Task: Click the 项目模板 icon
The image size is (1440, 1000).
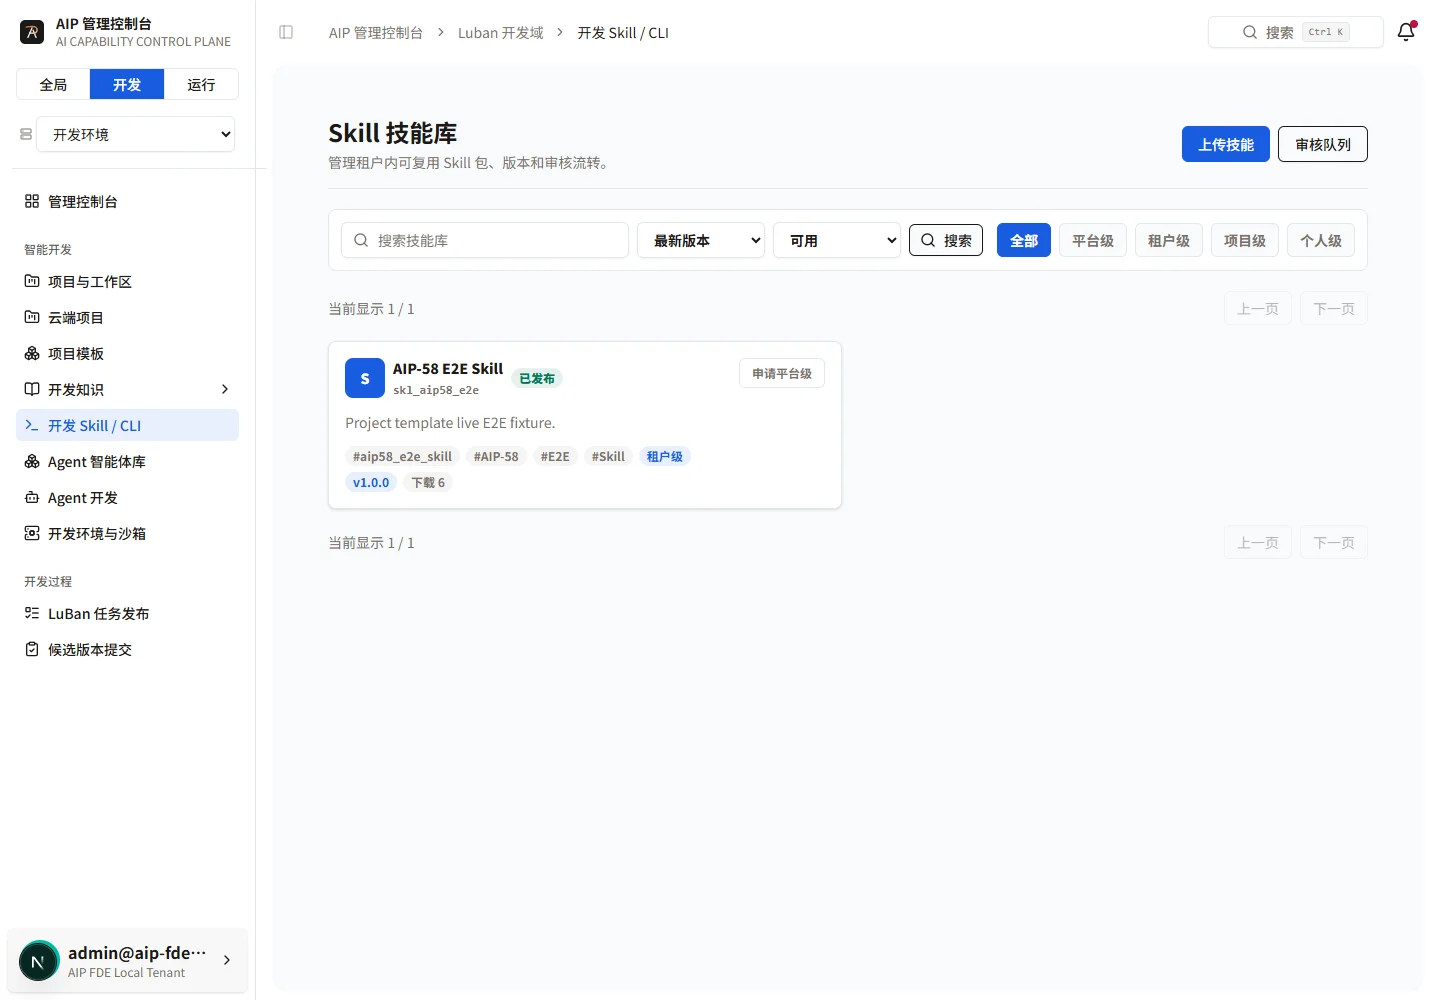Action: click(x=32, y=353)
